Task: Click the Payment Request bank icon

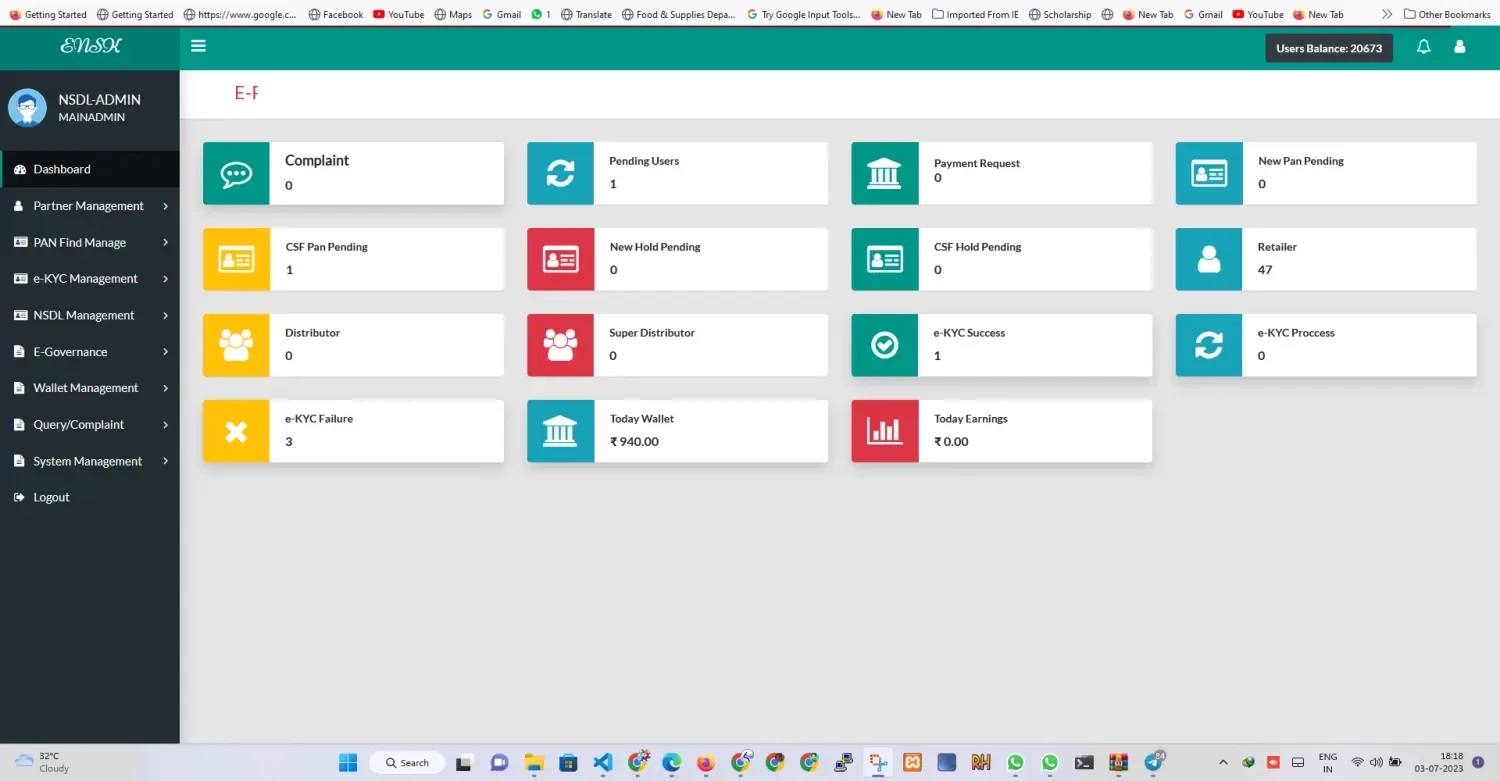Action: 884,174
